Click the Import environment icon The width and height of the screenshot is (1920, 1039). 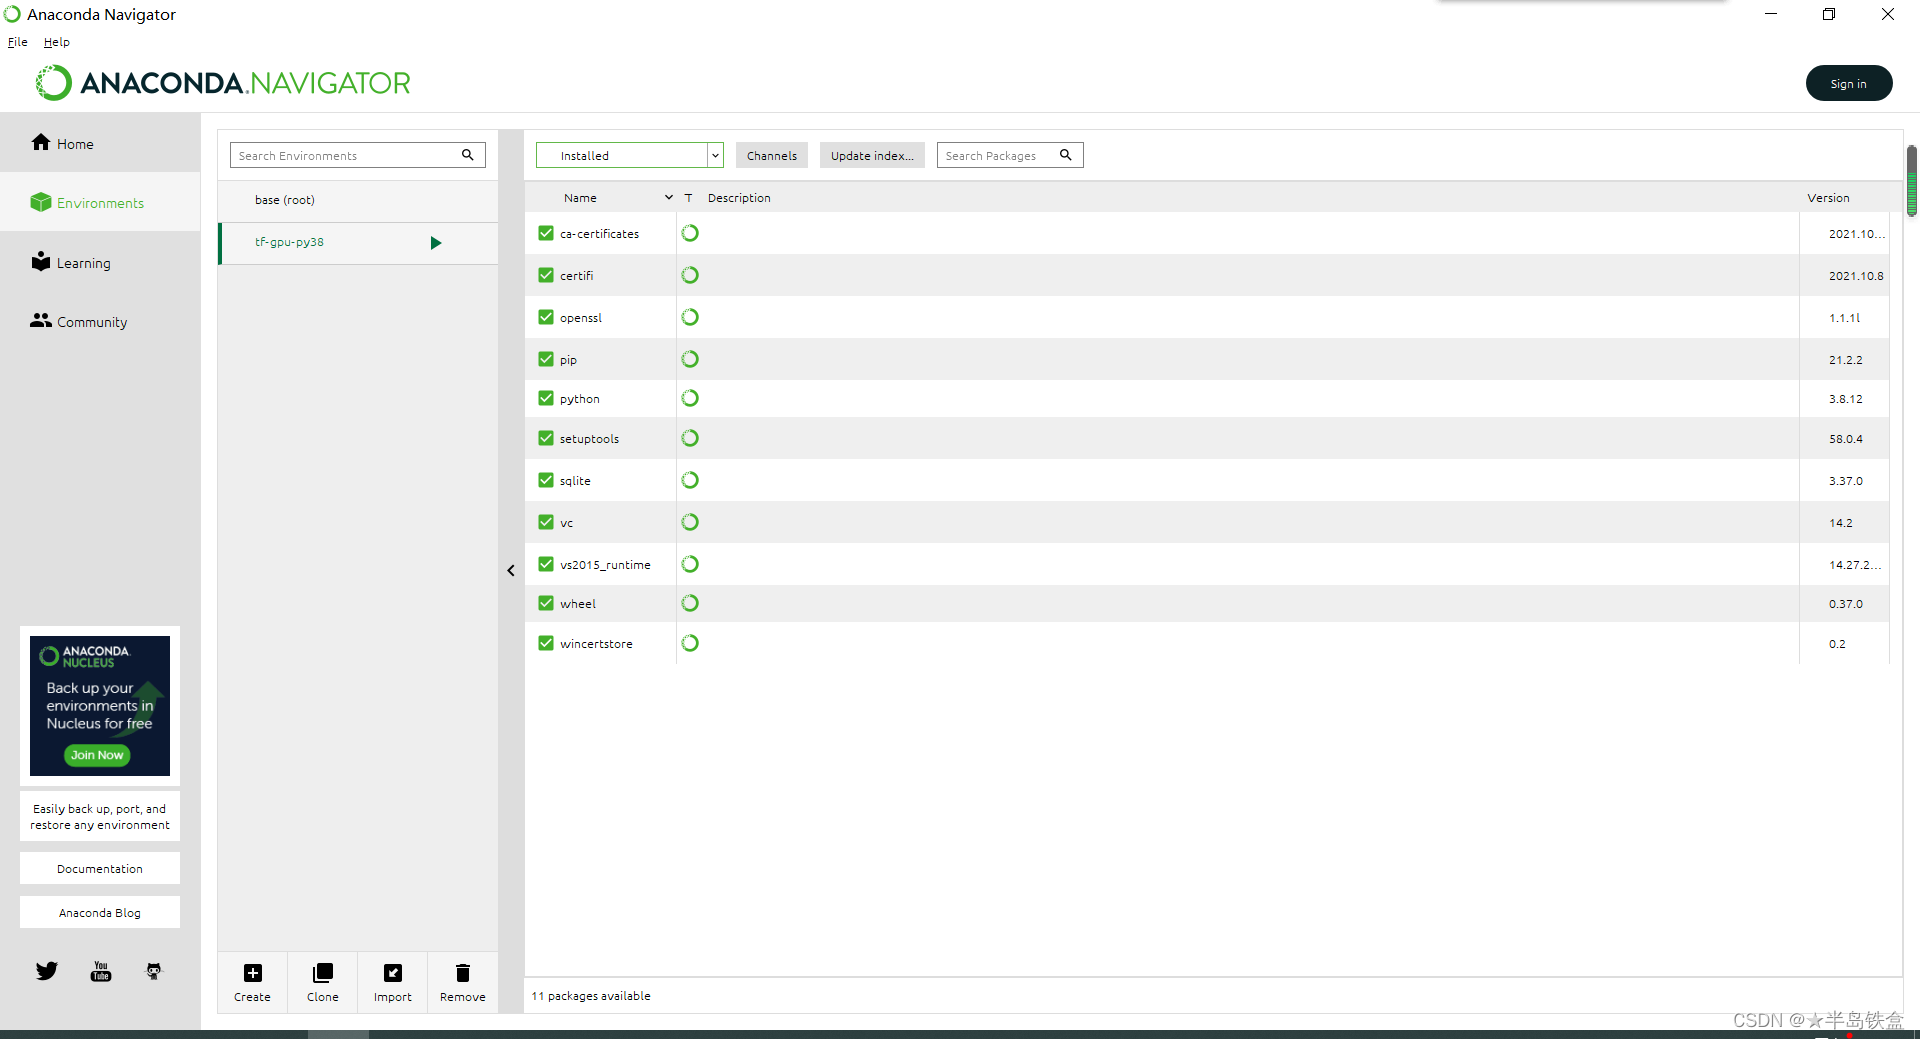pyautogui.click(x=393, y=973)
